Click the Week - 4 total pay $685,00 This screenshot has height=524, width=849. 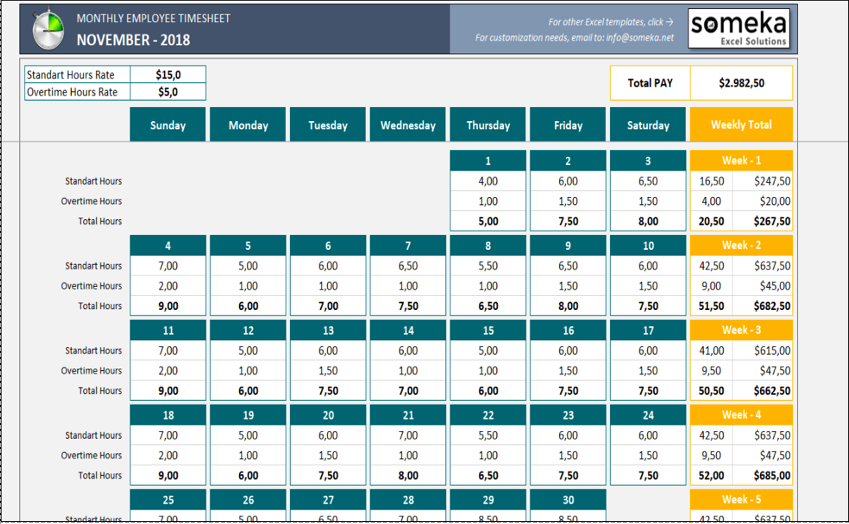[x=762, y=476]
